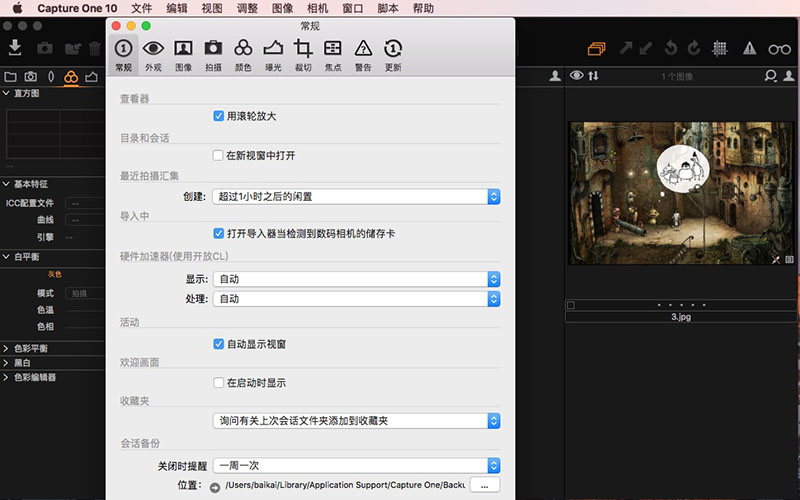The width and height of the screenshot is (800, 500).
Task: Open the 拍摄 (Capture) preferences tab
Action: point(213,56)
